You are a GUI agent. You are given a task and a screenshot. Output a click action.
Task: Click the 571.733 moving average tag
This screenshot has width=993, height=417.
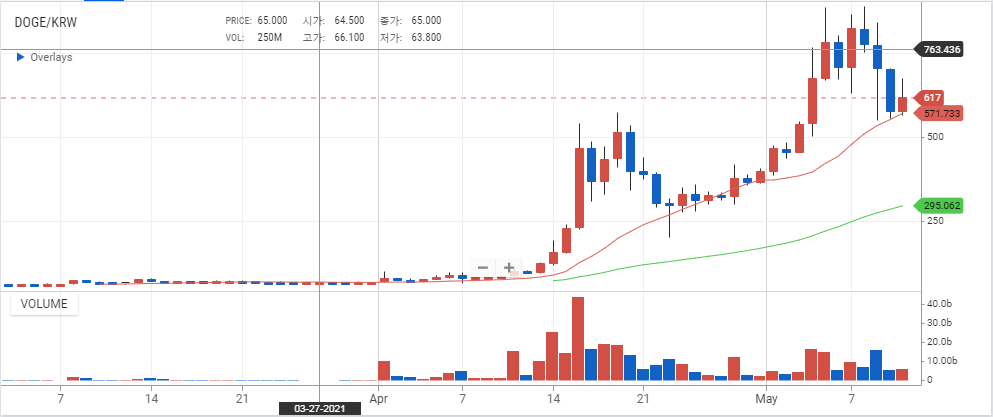941,114
